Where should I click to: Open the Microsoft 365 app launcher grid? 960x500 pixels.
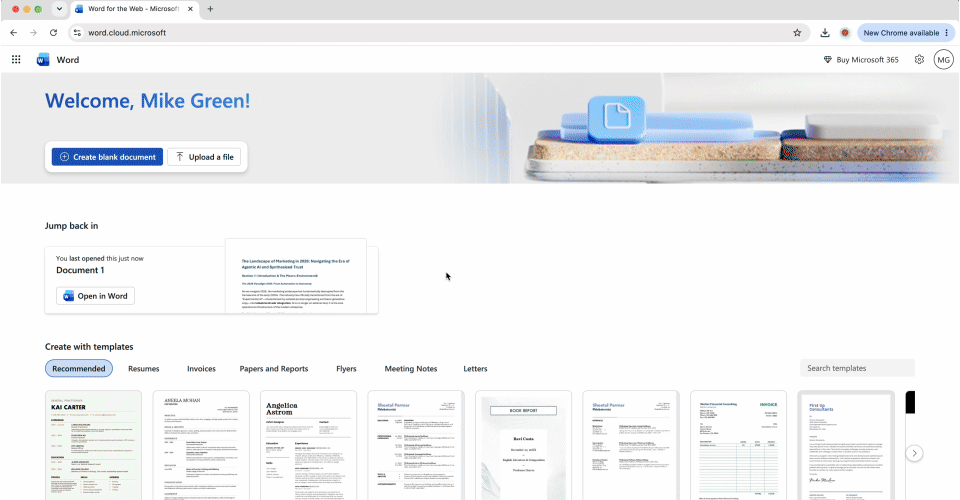pos(16,59)
